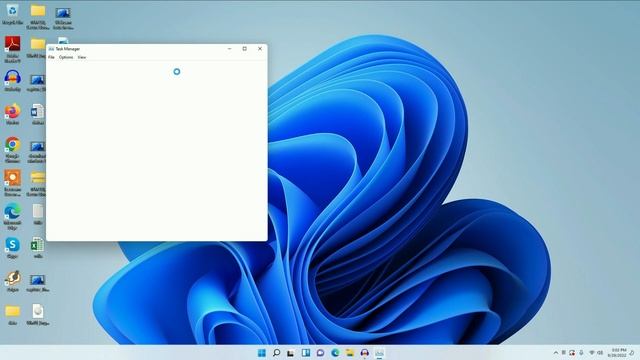Open the File menu in Task Manager
Viewport: 640px width, 360px height.
pyautogui.click(x=51, y=57)
